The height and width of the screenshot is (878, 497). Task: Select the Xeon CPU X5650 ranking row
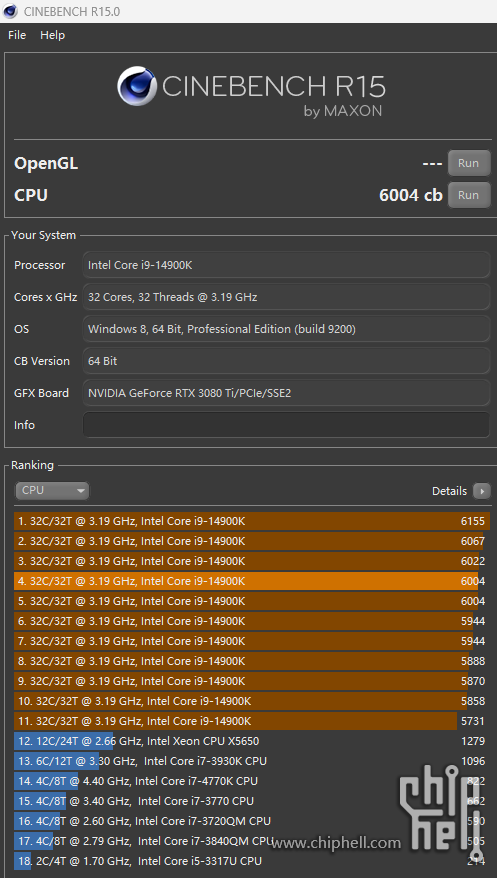[x=252, y=741]
